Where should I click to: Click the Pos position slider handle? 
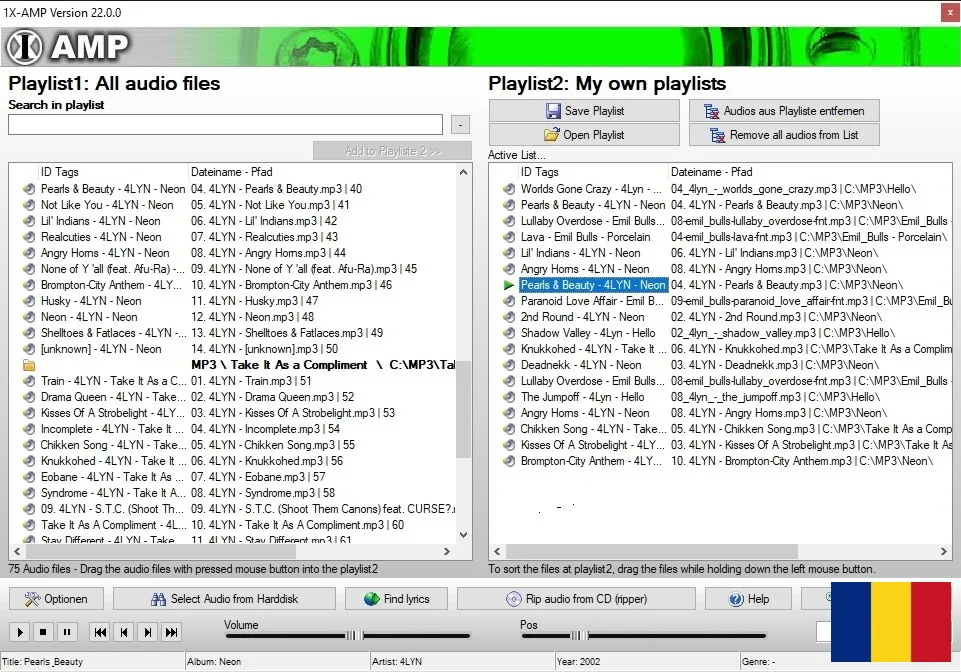(578, 635)
